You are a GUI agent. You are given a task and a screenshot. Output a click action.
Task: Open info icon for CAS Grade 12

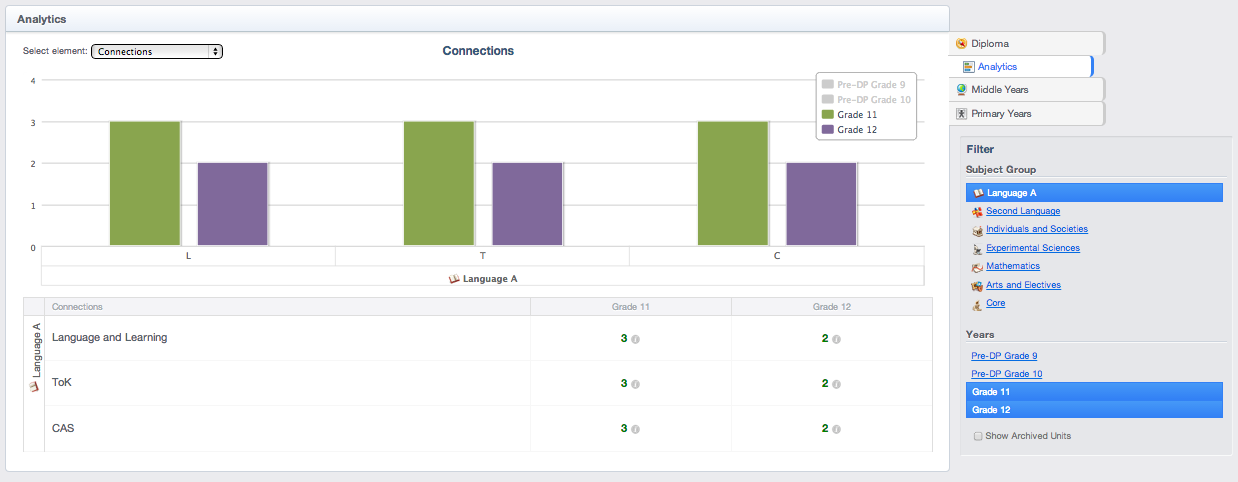(836, 429)
